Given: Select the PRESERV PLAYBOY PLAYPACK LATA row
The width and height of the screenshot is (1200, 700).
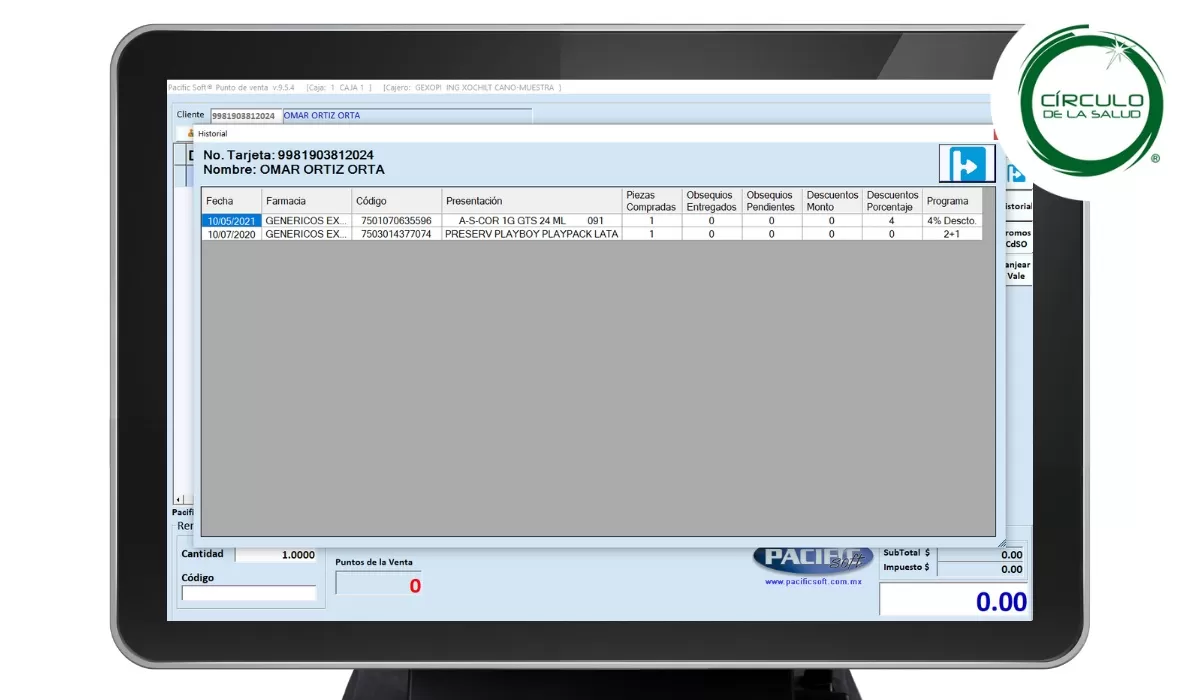Looking at the screenshot, I should [531, 234].
